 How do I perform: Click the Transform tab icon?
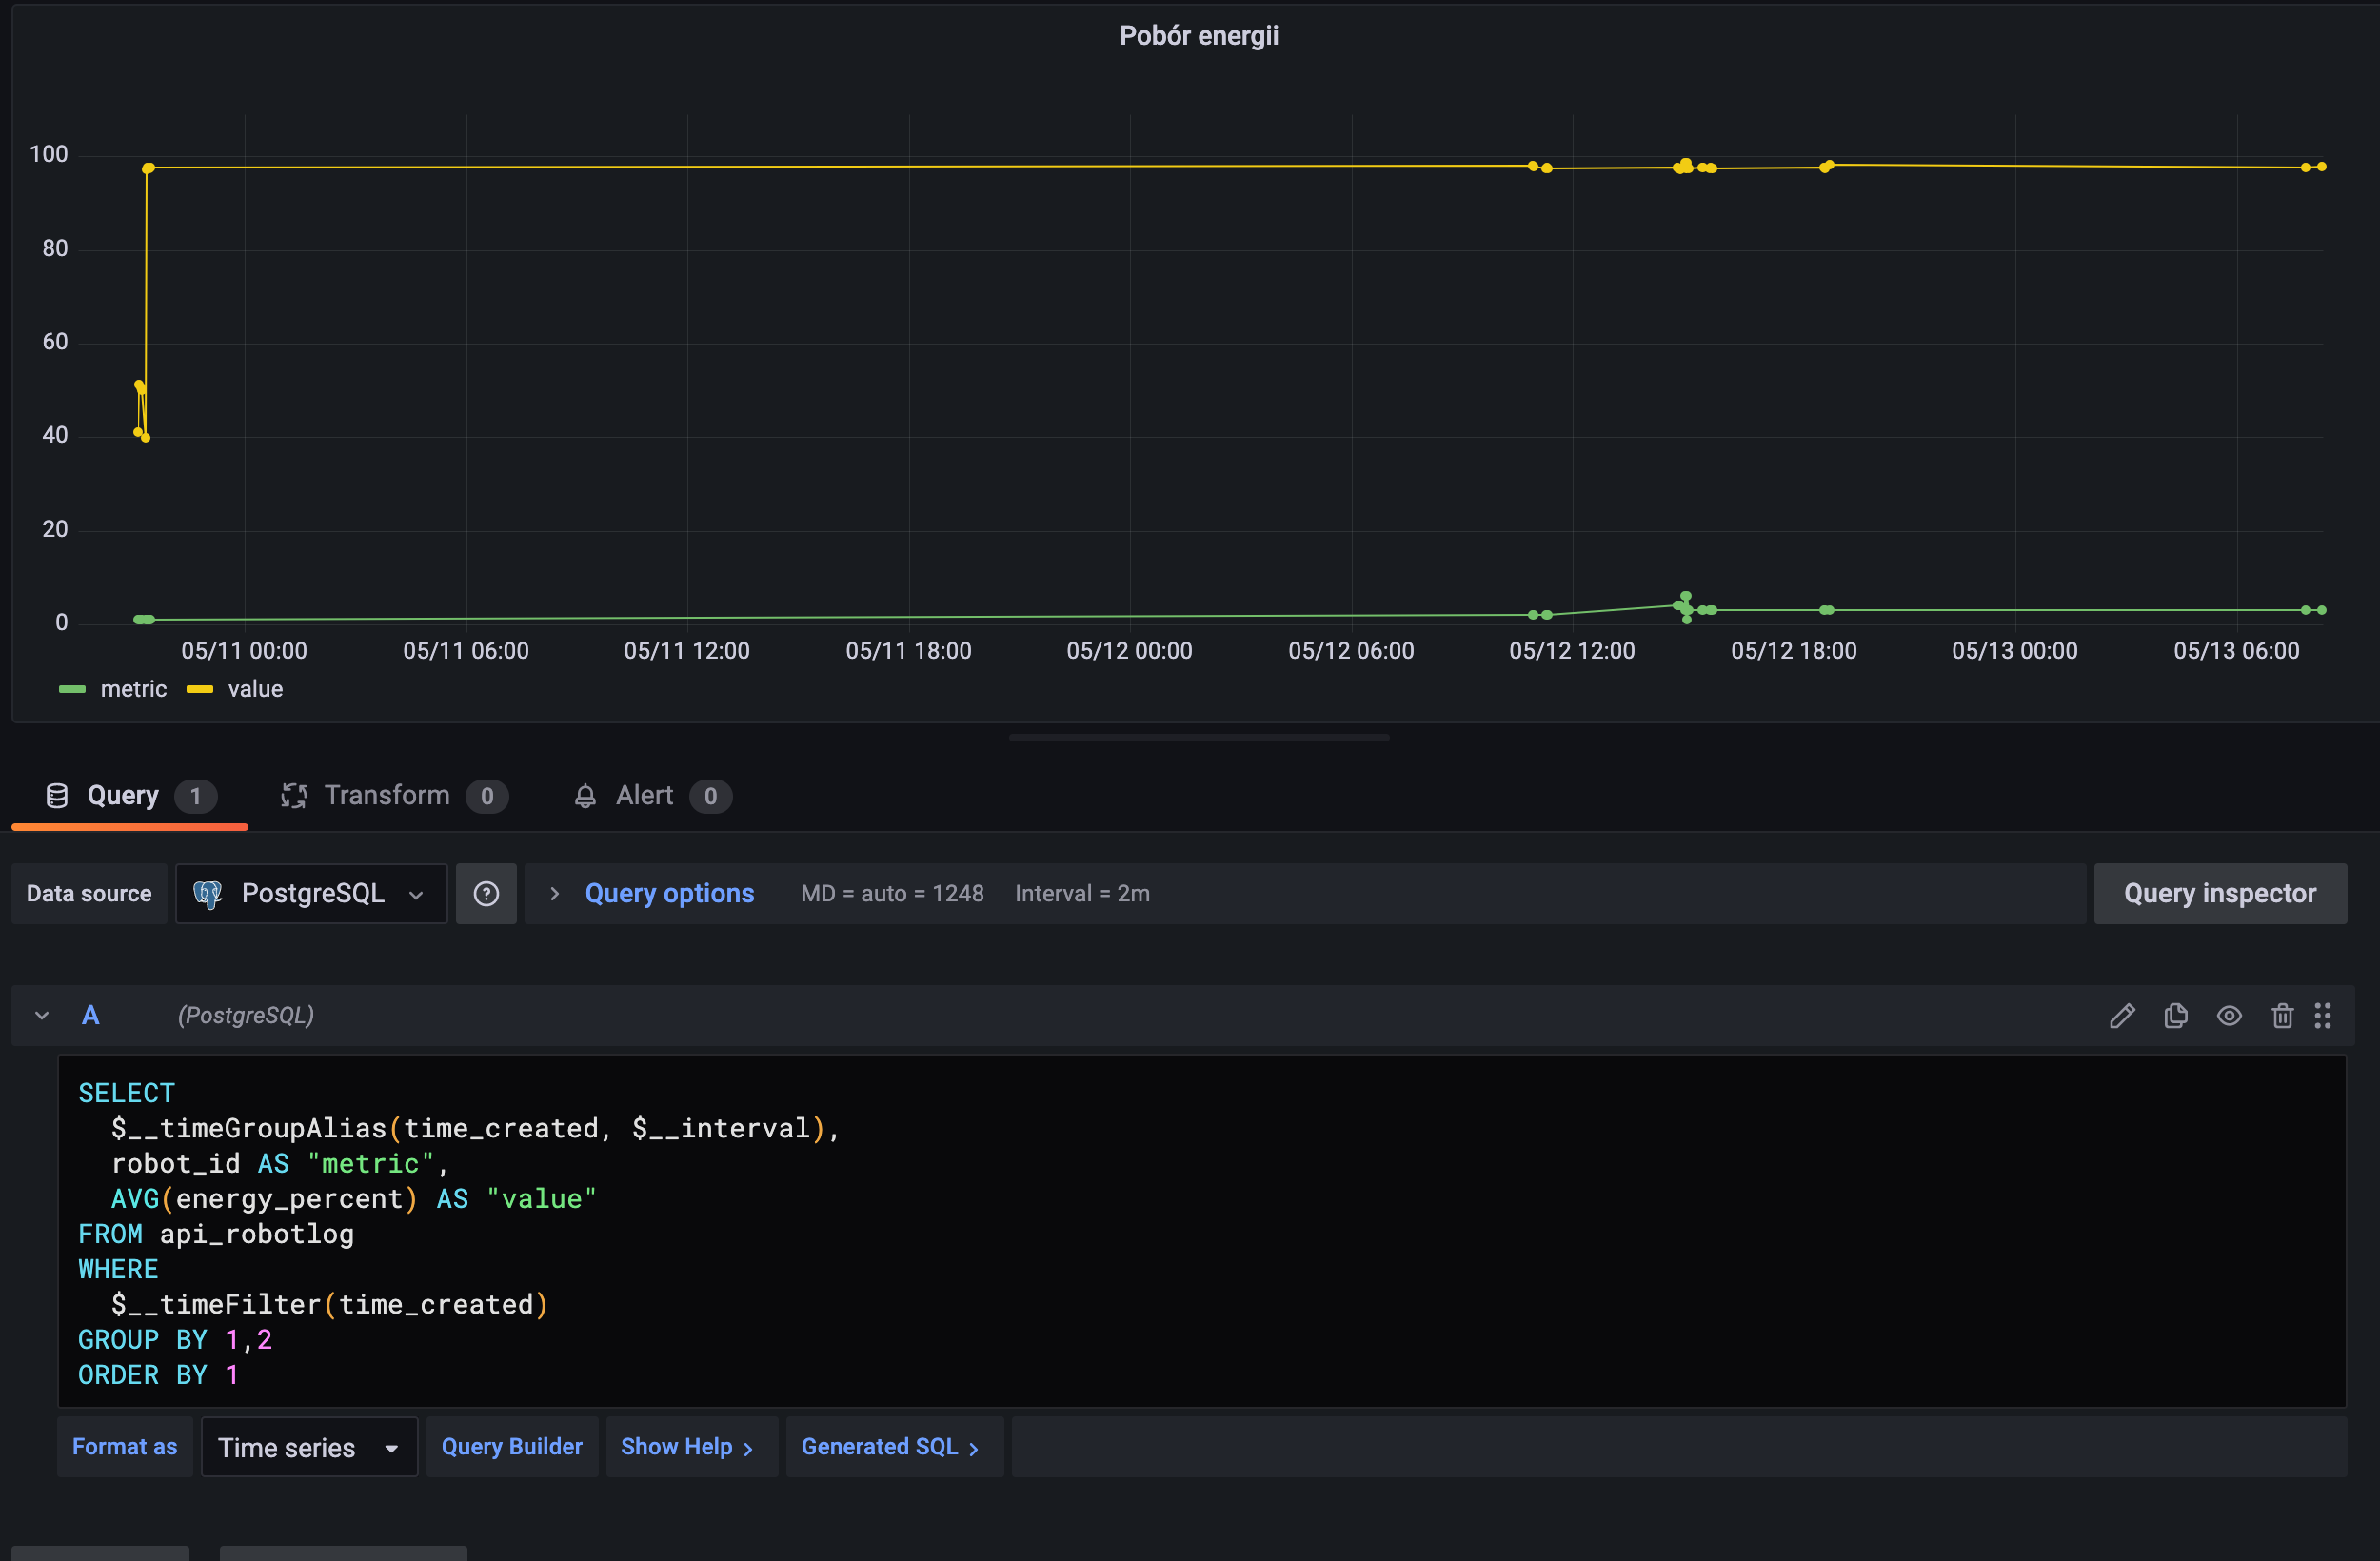pos(294,796)
